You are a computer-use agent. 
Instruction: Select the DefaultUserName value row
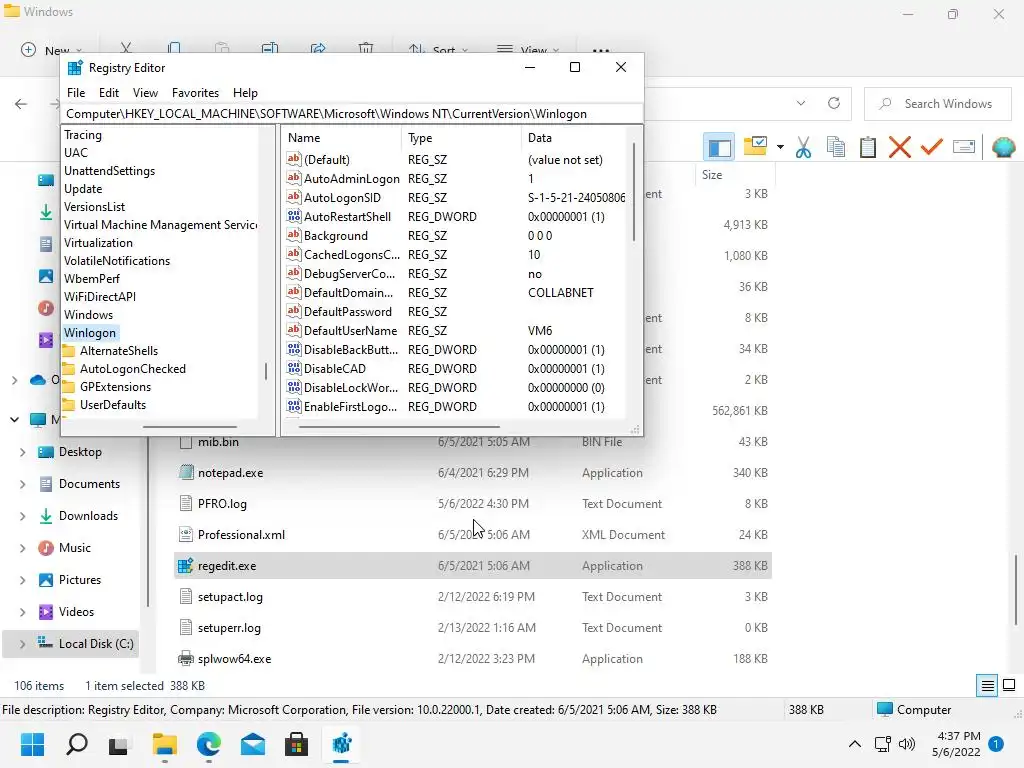455,330
